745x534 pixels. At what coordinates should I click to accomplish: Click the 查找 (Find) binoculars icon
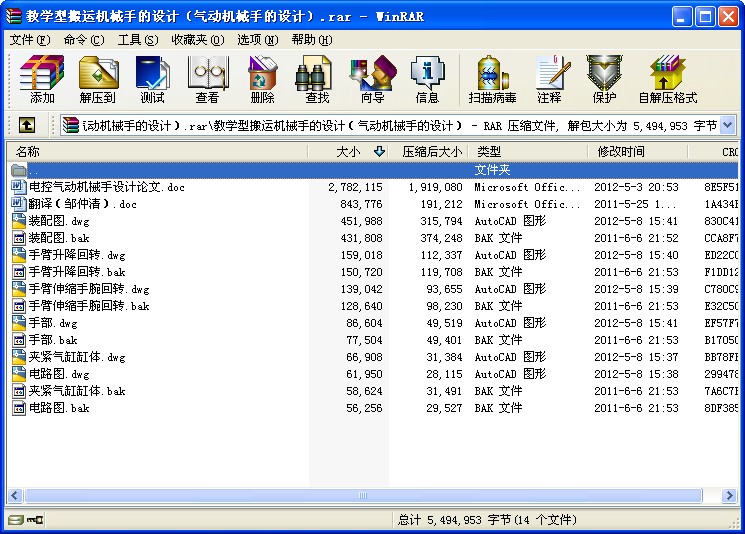pos(317,79)
